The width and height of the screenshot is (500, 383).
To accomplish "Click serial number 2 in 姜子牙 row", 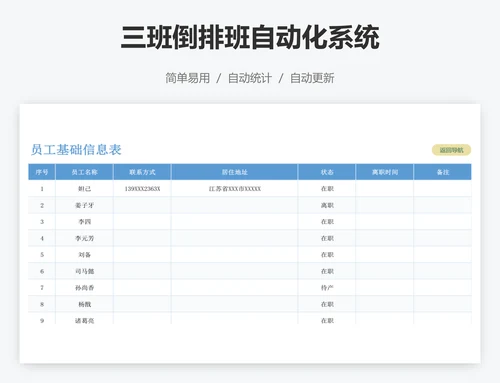I will 42,205.
